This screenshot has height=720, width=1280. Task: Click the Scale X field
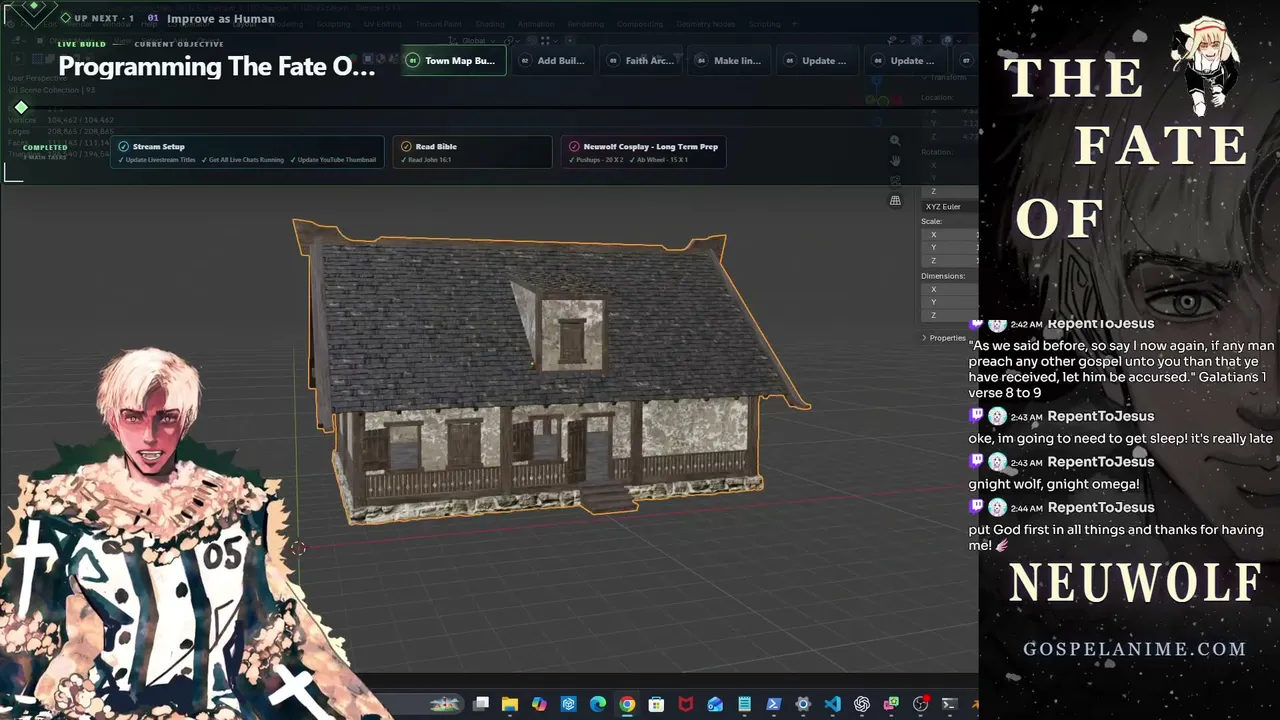950,235
